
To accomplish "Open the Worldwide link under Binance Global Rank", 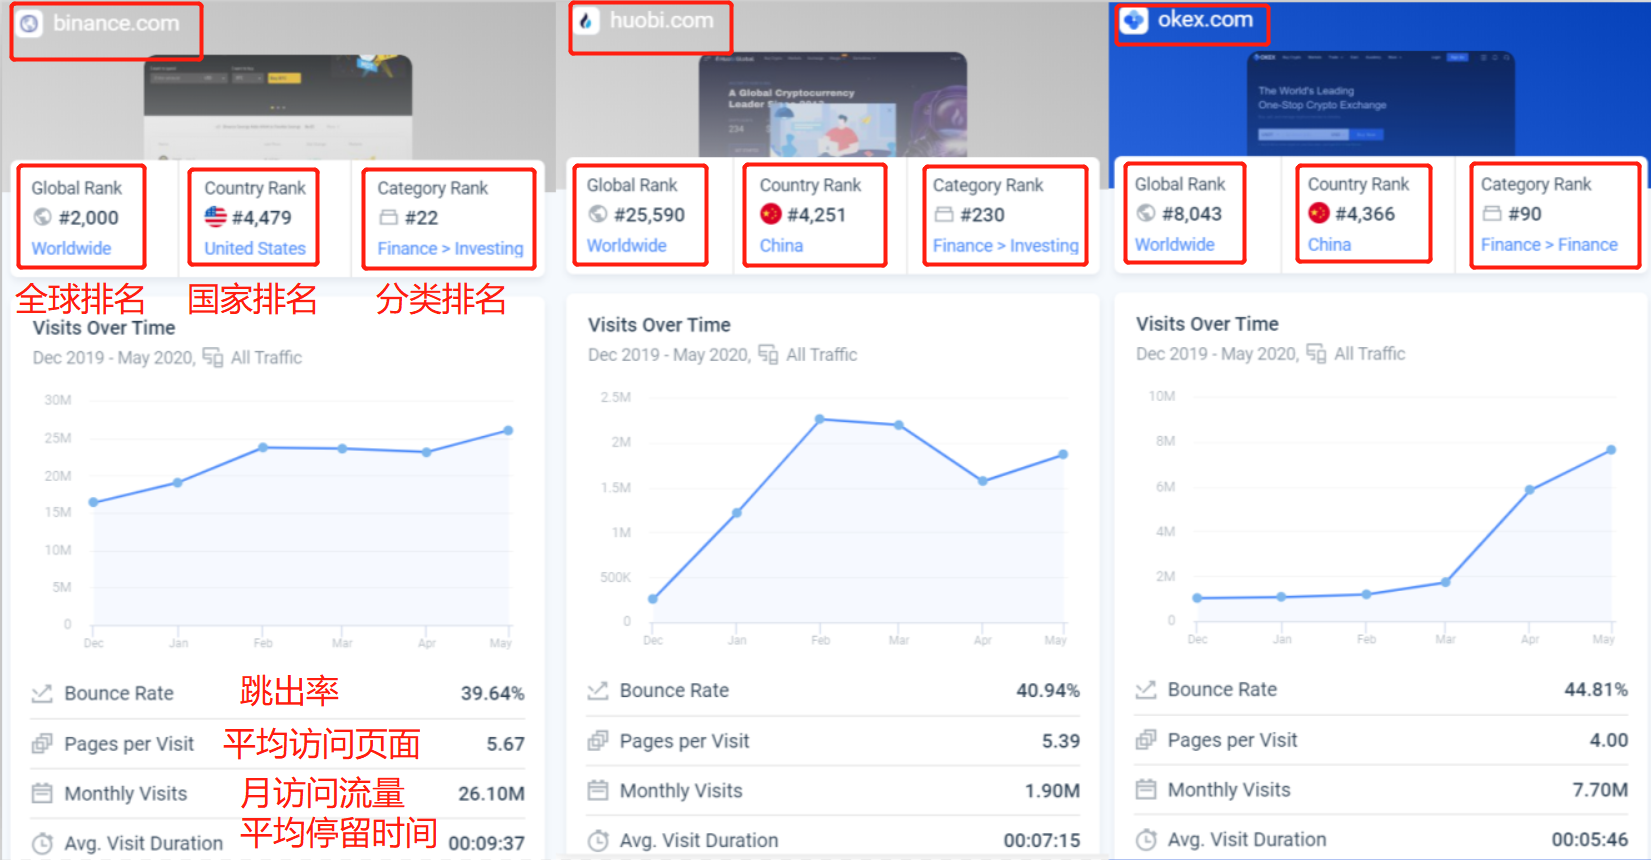I will pyautogui.click(x=71, y=248).
